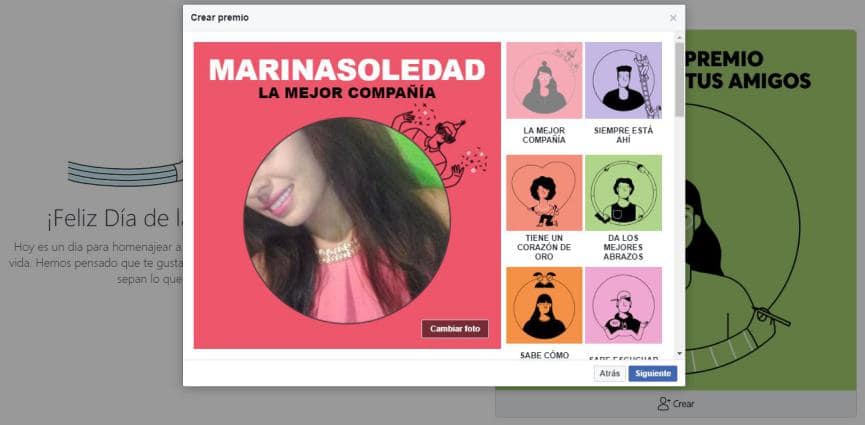The height and width of the screenshot is (425, 865).
Task: Click the "SIEMPRE ESTÁ AHÍ" label text
Action: tap(623, 135)
